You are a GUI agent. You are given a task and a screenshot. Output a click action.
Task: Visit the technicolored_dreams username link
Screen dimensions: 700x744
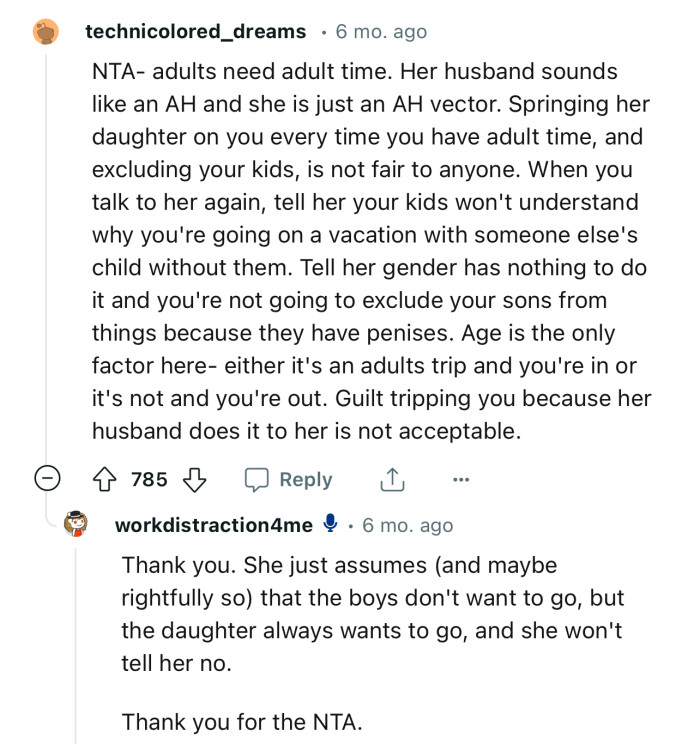[196, 32]
